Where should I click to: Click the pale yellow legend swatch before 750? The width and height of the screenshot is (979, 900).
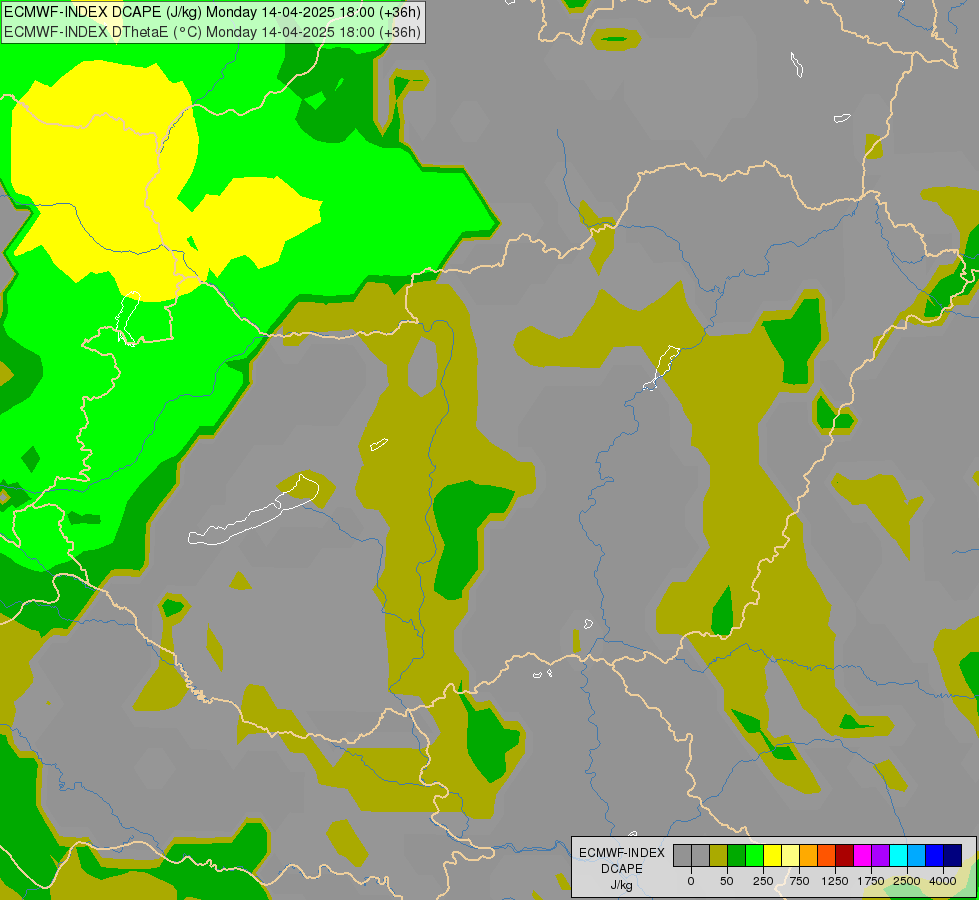pos(790,855)
